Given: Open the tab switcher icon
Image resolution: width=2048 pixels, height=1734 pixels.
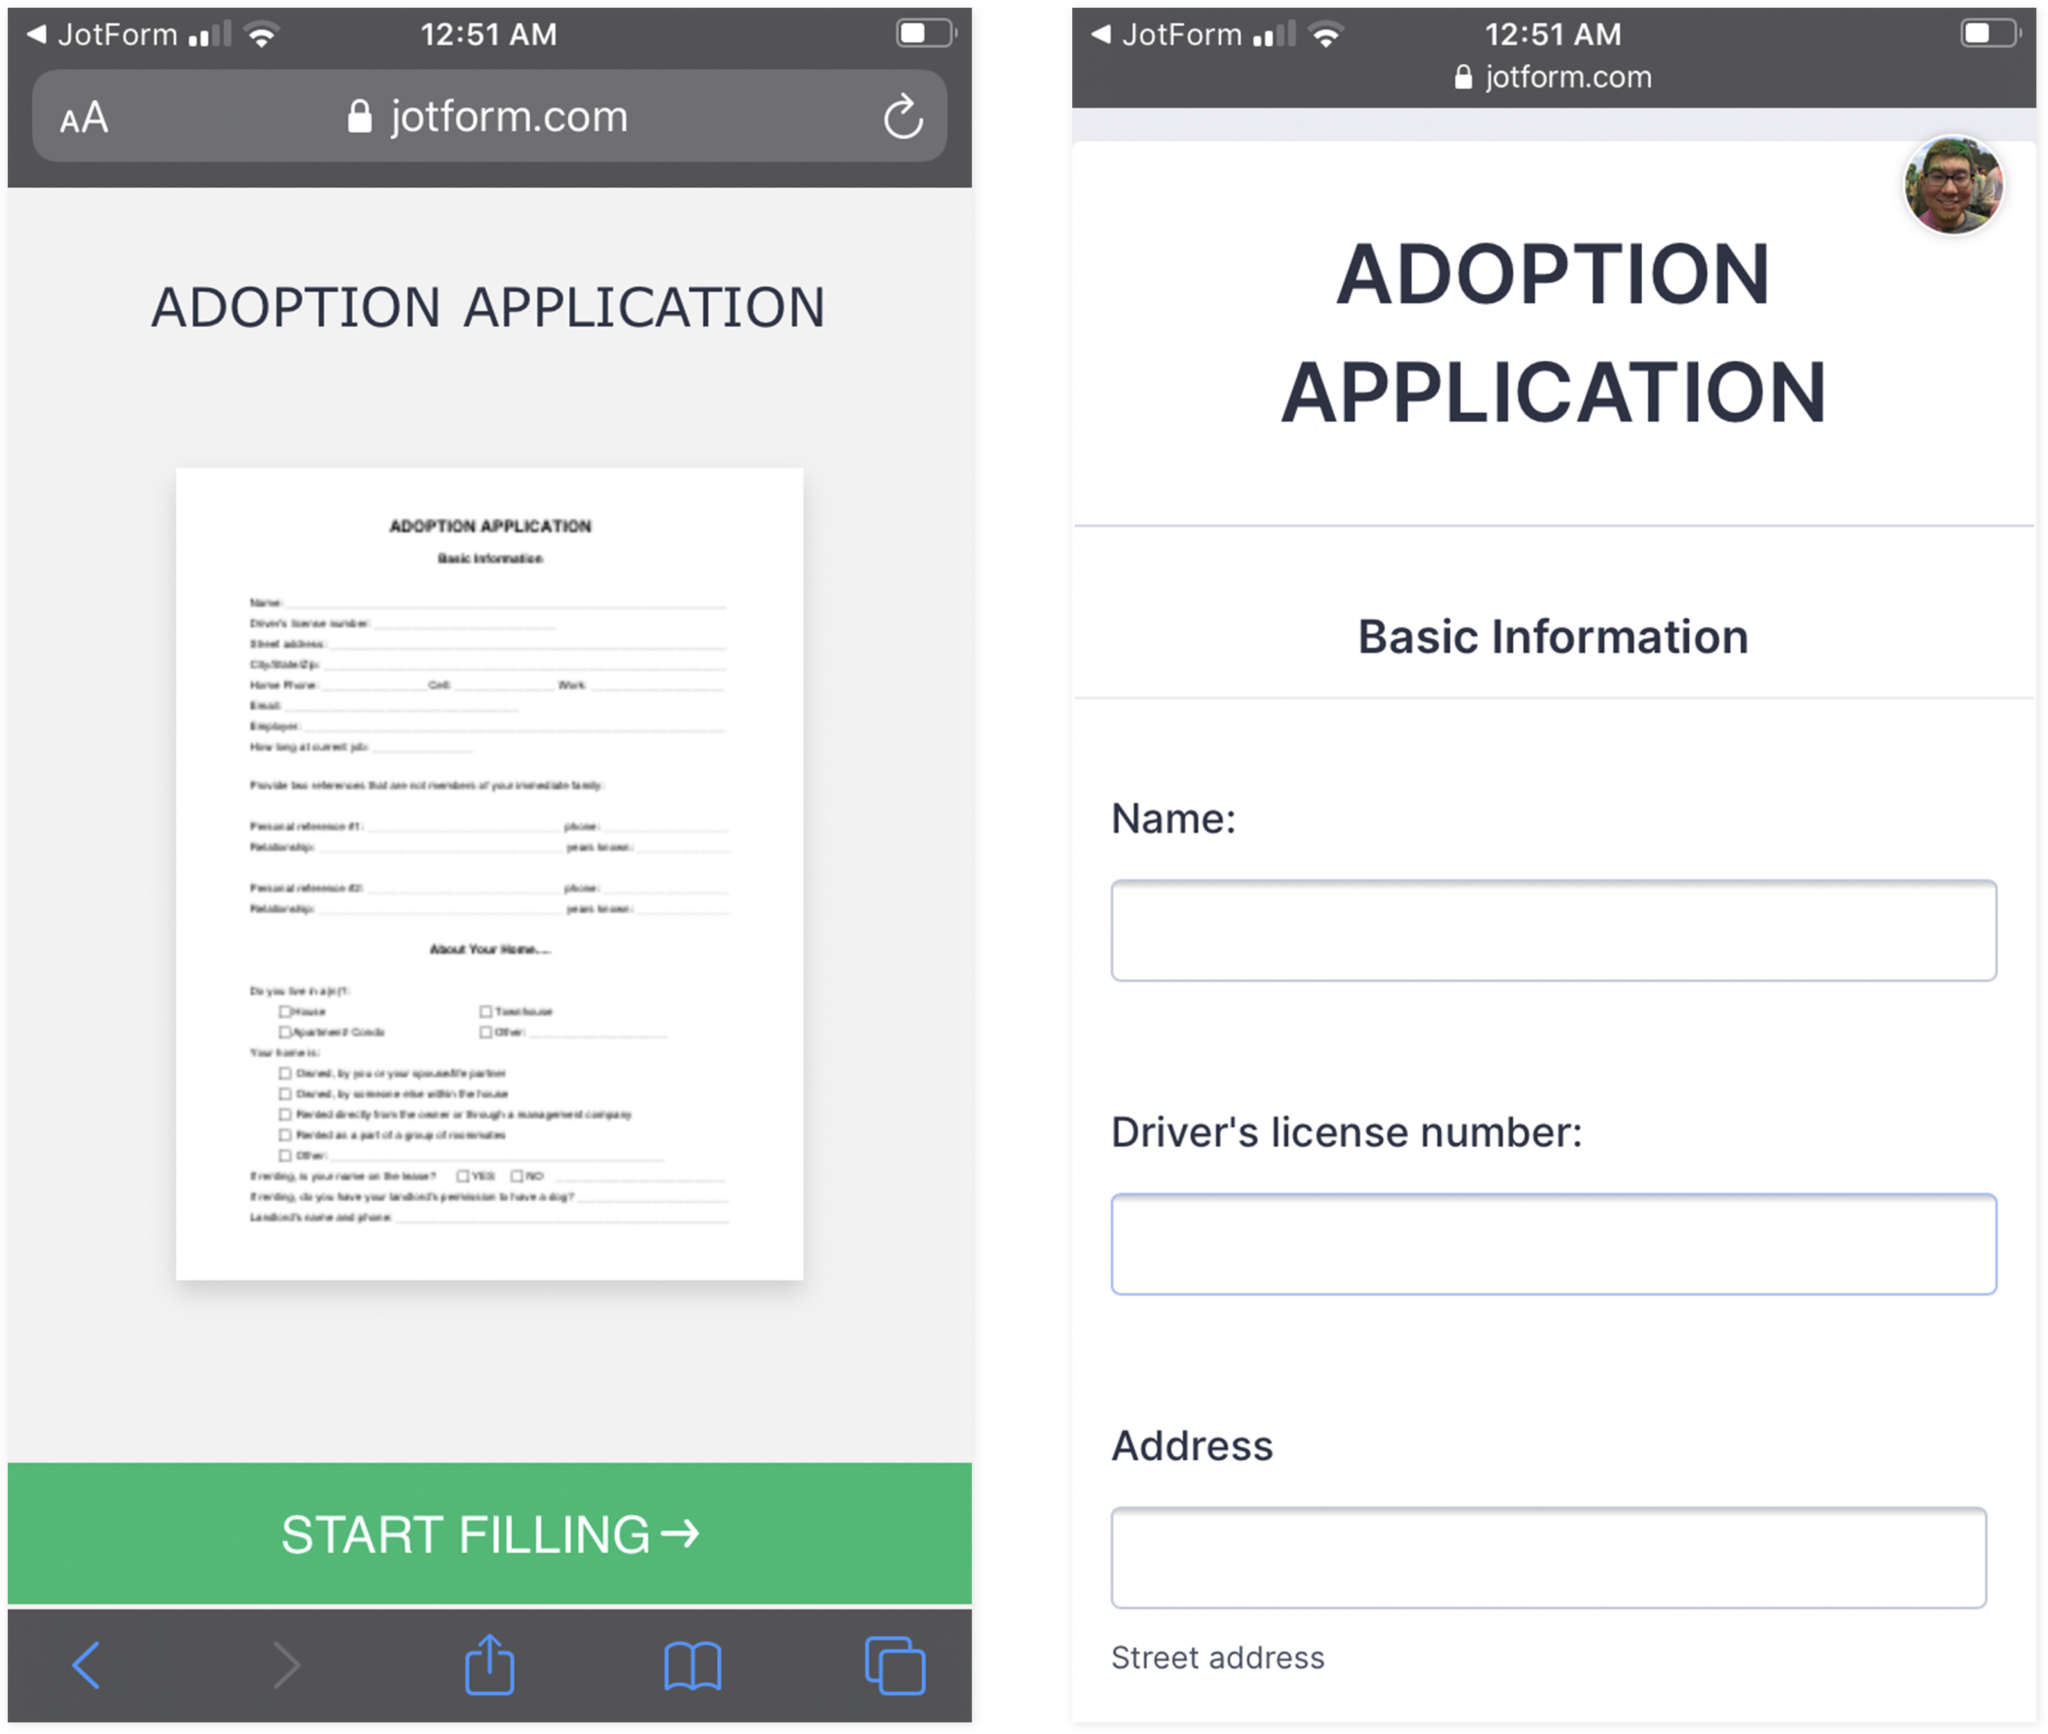Looking at the screenshot, I should coord(895,1665).
